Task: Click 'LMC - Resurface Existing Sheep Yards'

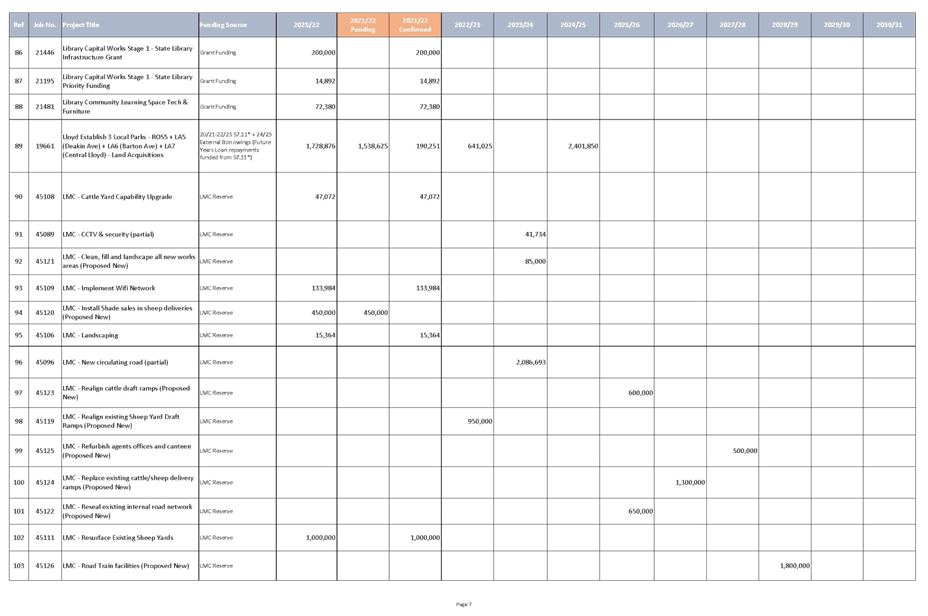Action: 118,538
